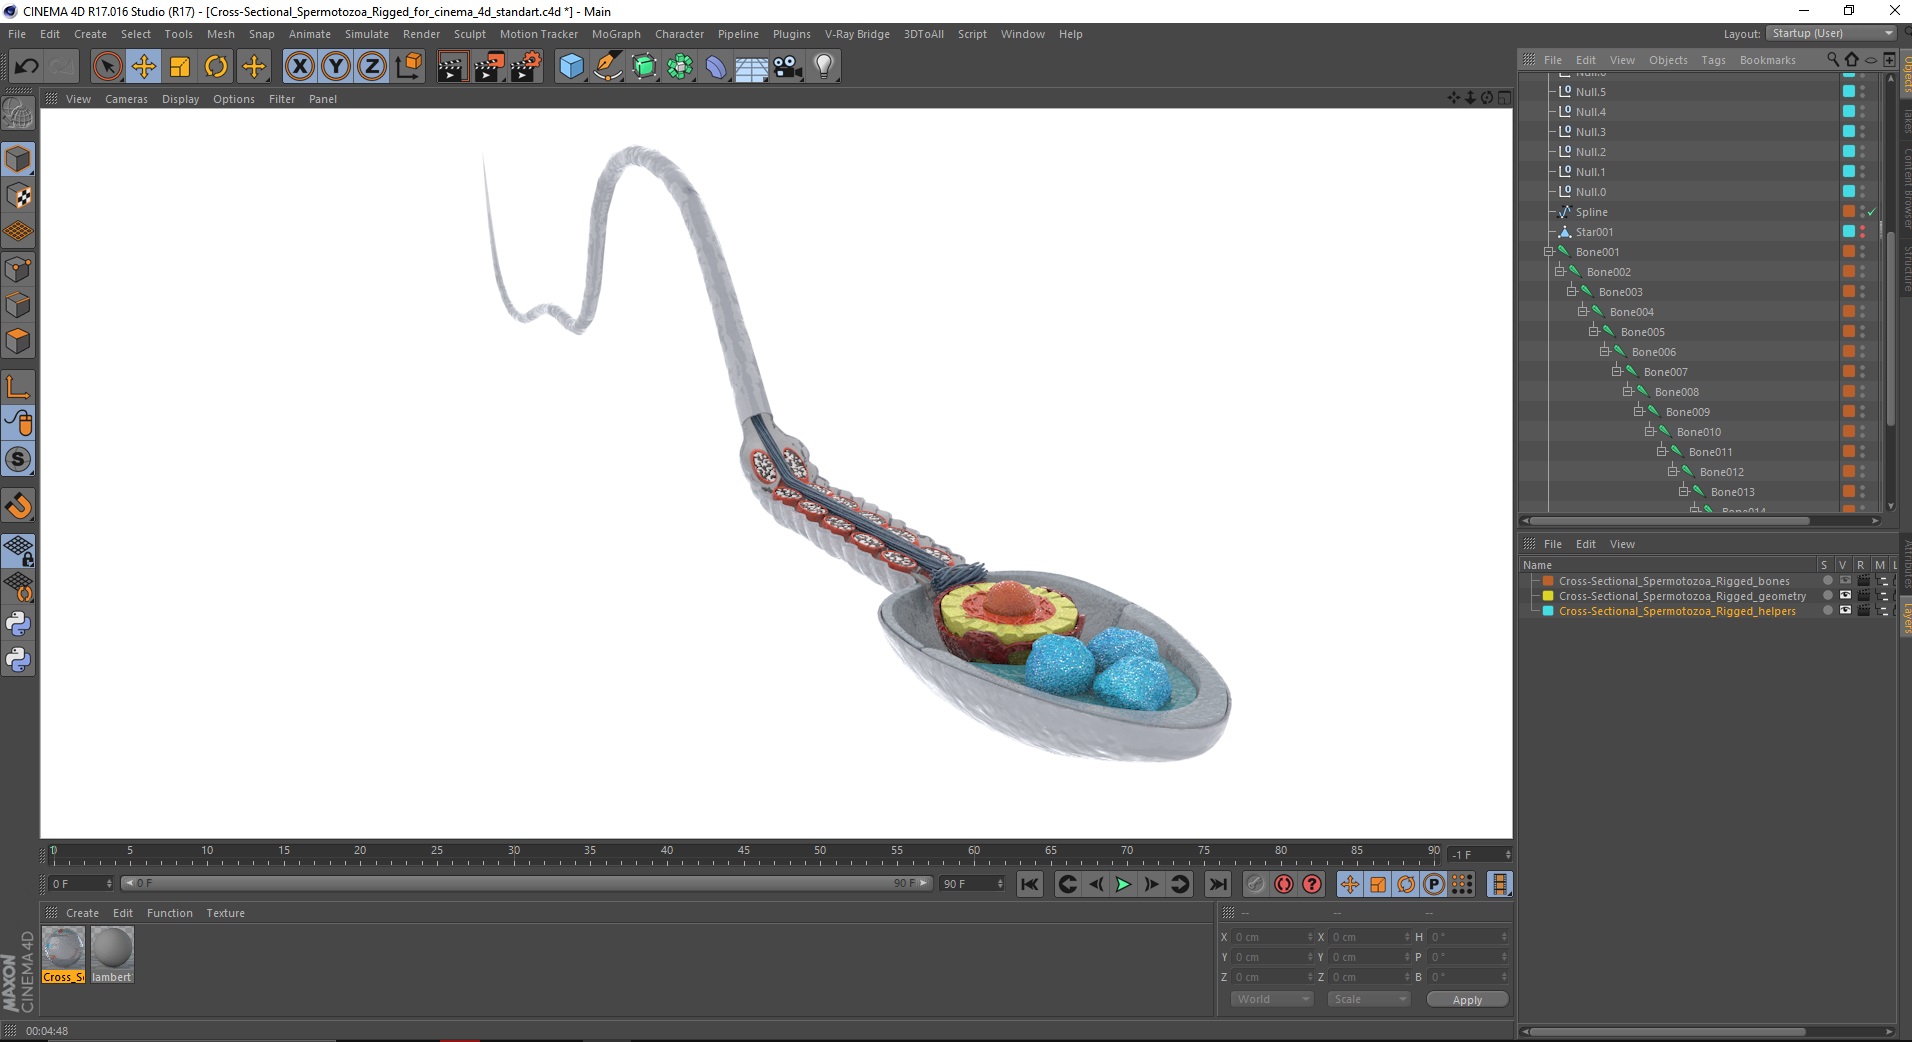Open the spline Pen tool
The height and width of the screenshot is (1042, 1912).
607,67
